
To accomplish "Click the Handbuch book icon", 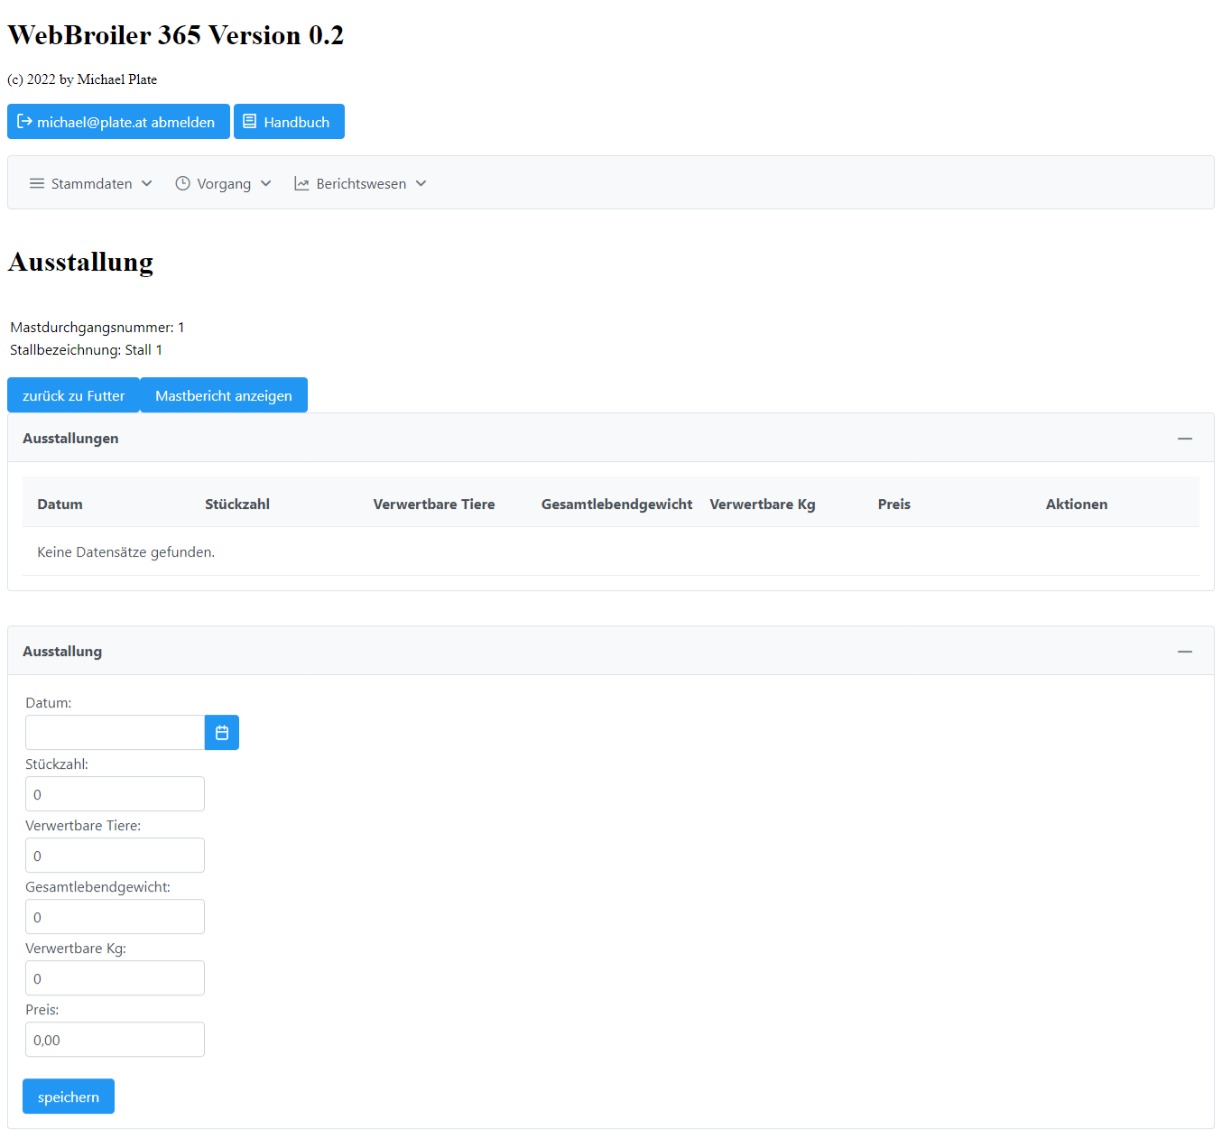I will (250, 122).
